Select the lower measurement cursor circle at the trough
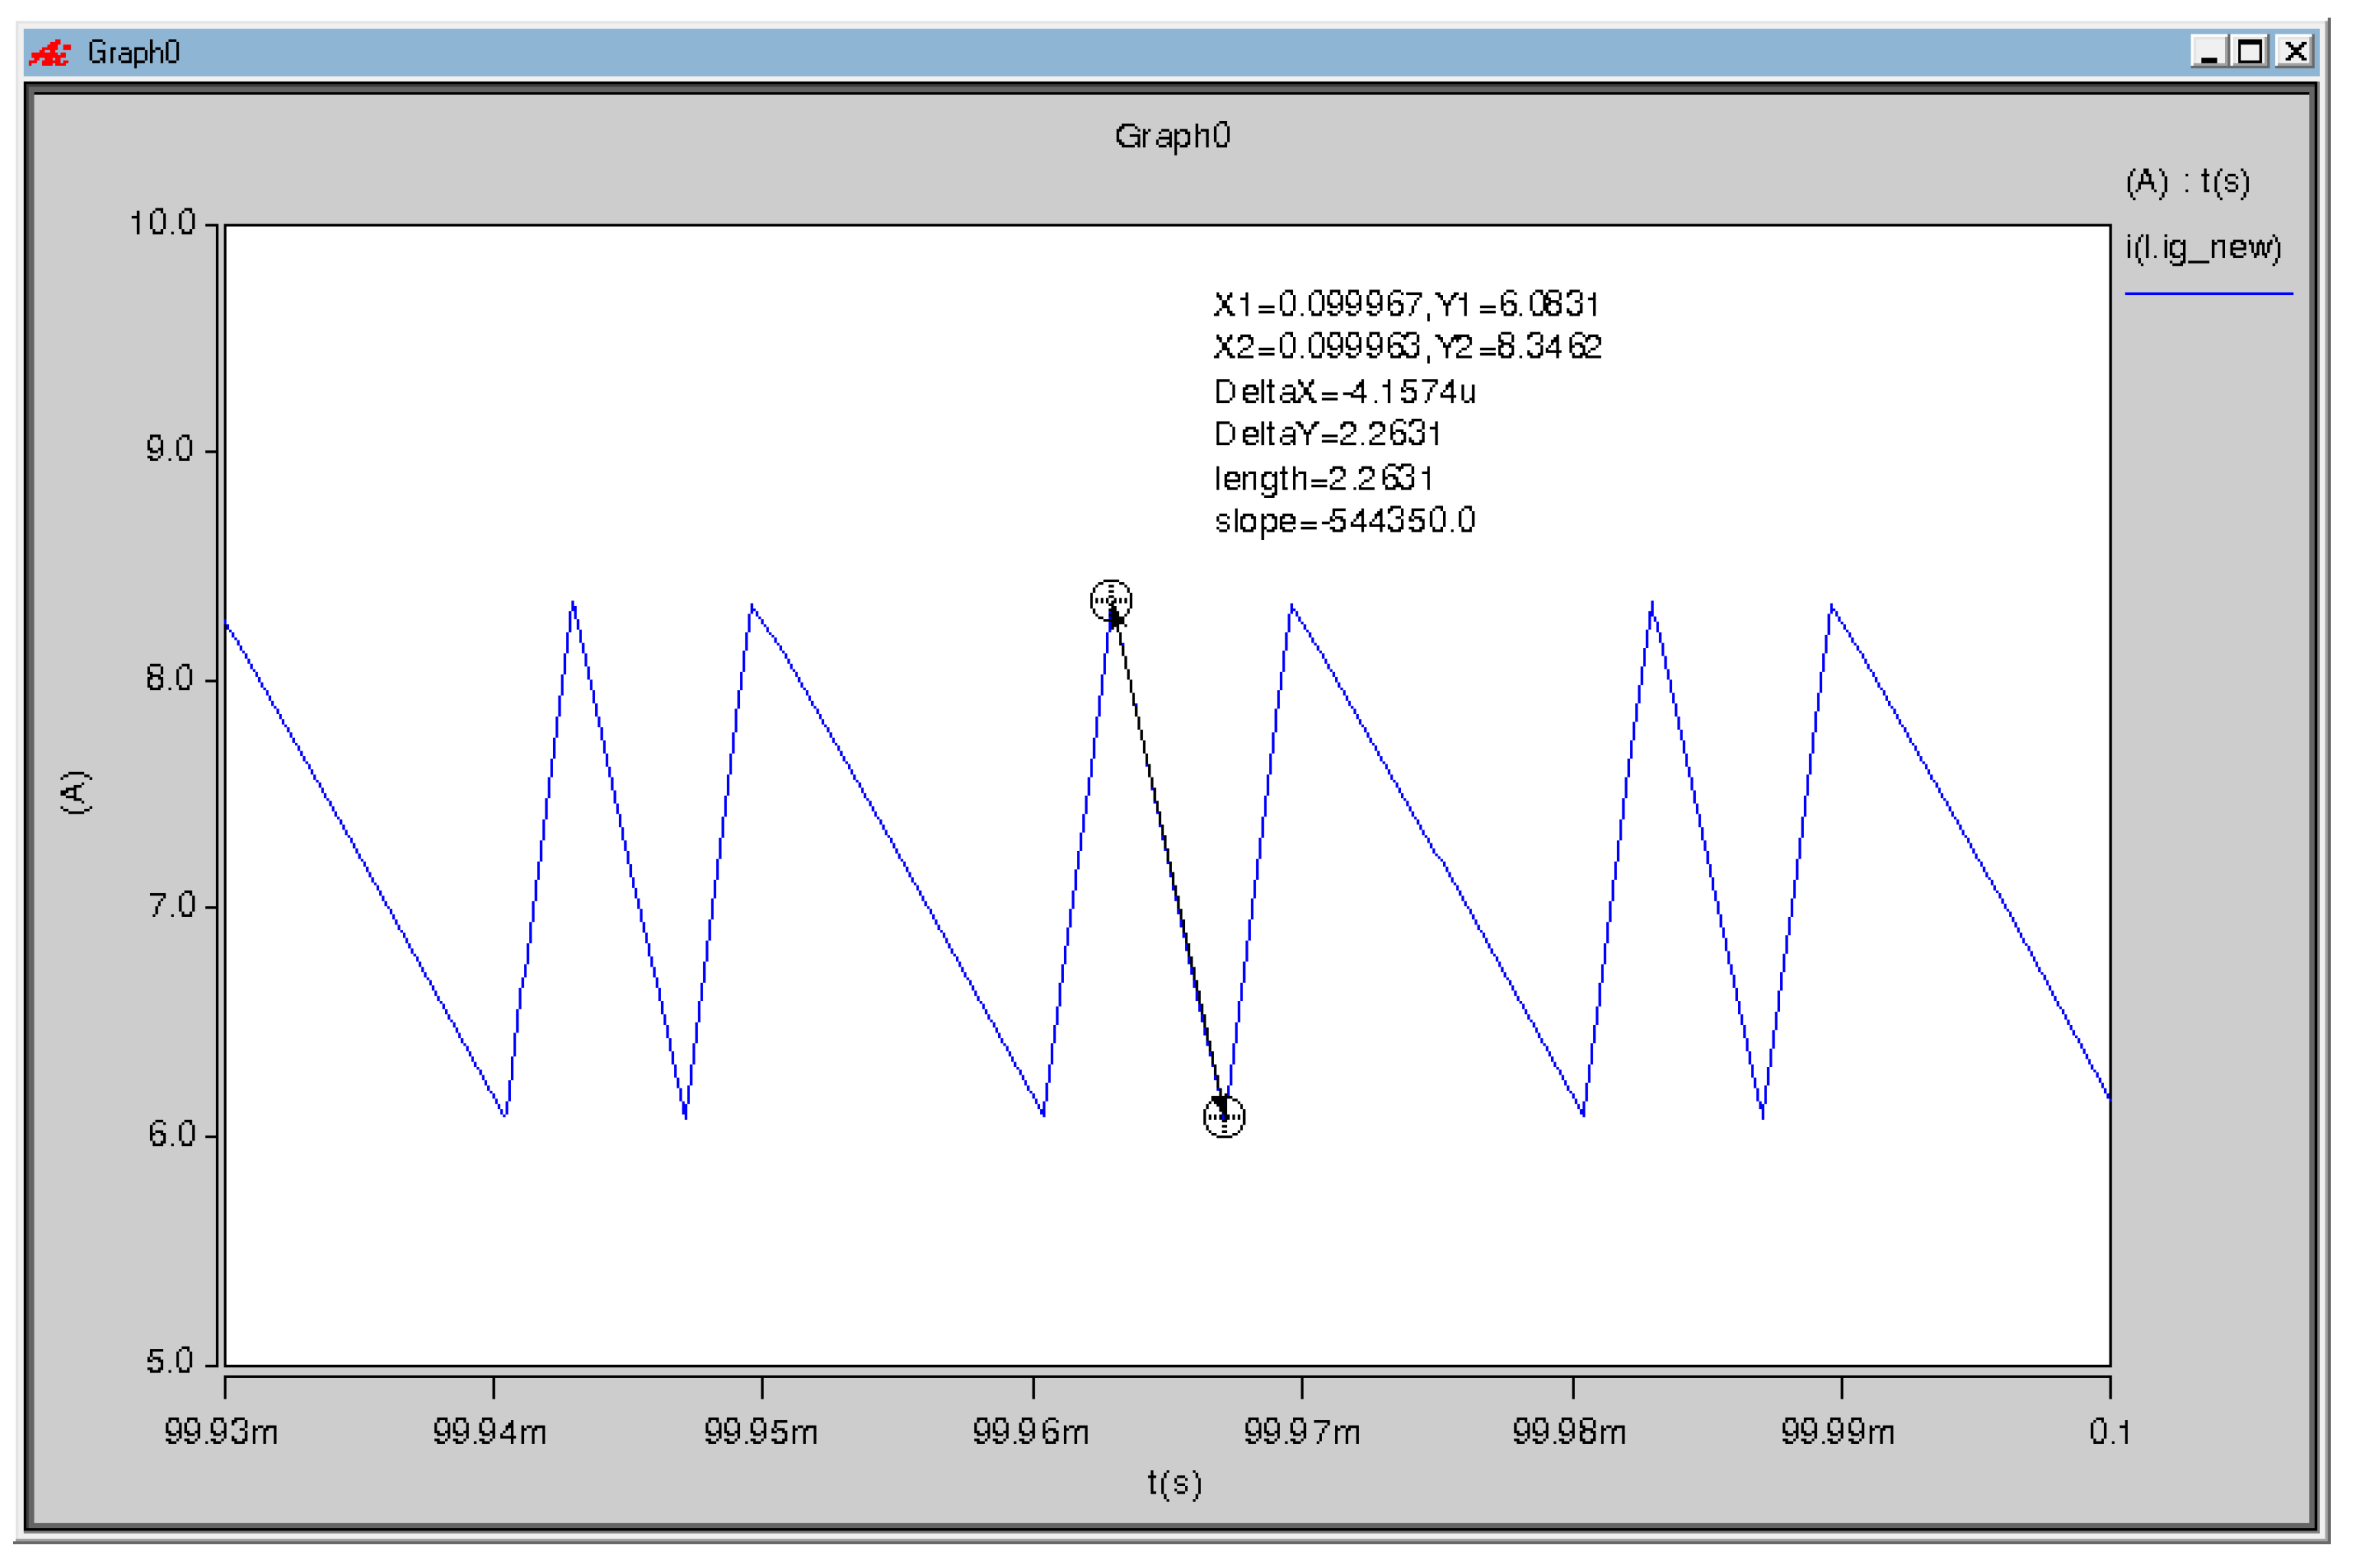This screenshot has width=2353, height=1568. (x=1223, y=1116)
